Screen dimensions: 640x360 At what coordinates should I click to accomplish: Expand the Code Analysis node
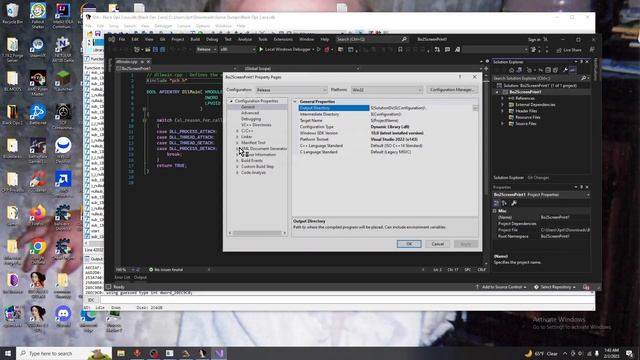237,173
